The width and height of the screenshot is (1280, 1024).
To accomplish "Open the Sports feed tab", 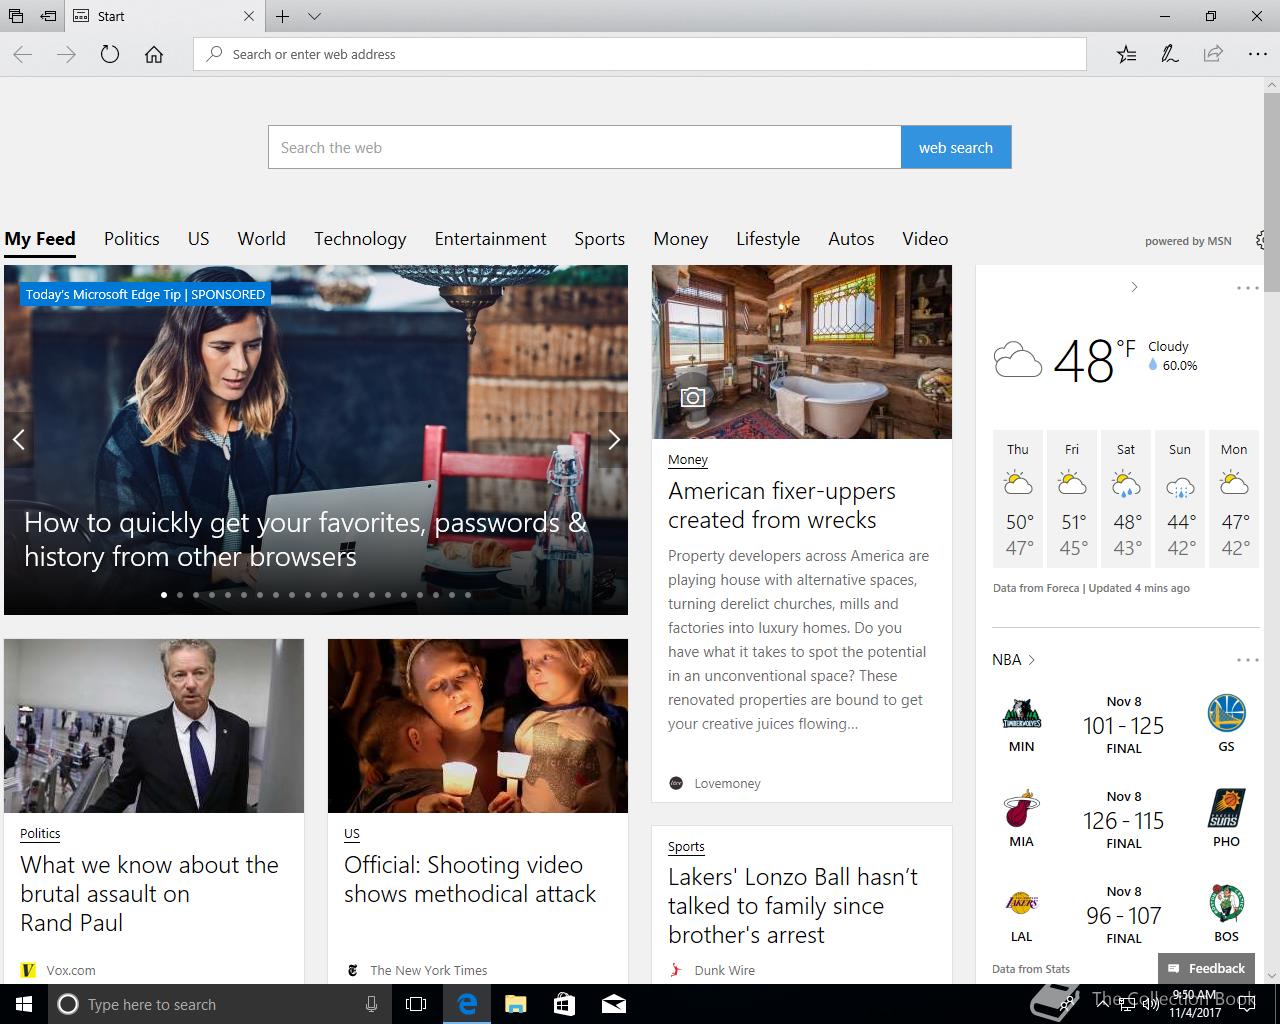I will pos(600,239).
